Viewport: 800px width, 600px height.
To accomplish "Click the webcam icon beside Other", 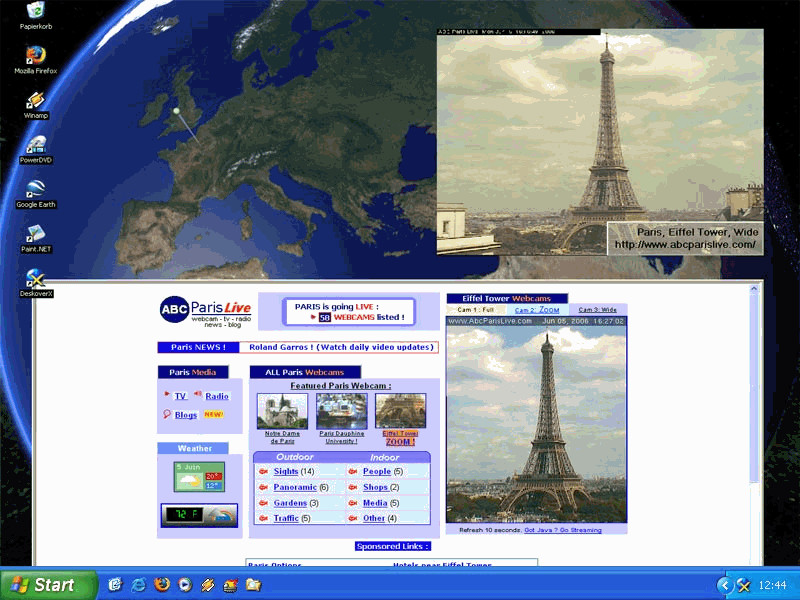I will coord(353,518).
